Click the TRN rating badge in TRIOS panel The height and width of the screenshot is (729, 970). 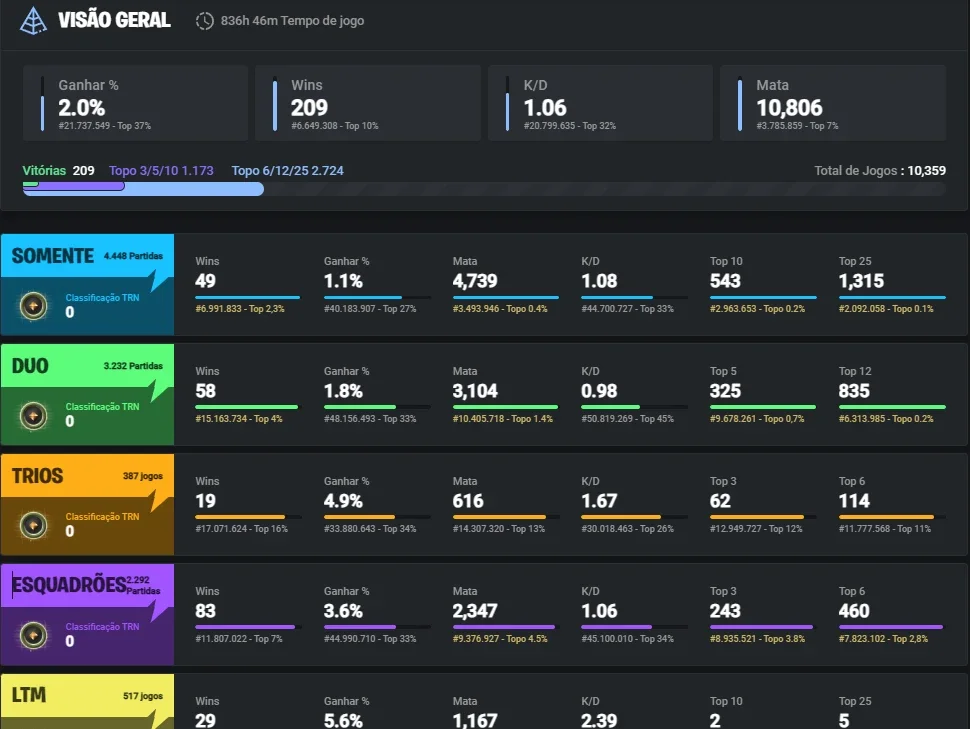point(33,525)
